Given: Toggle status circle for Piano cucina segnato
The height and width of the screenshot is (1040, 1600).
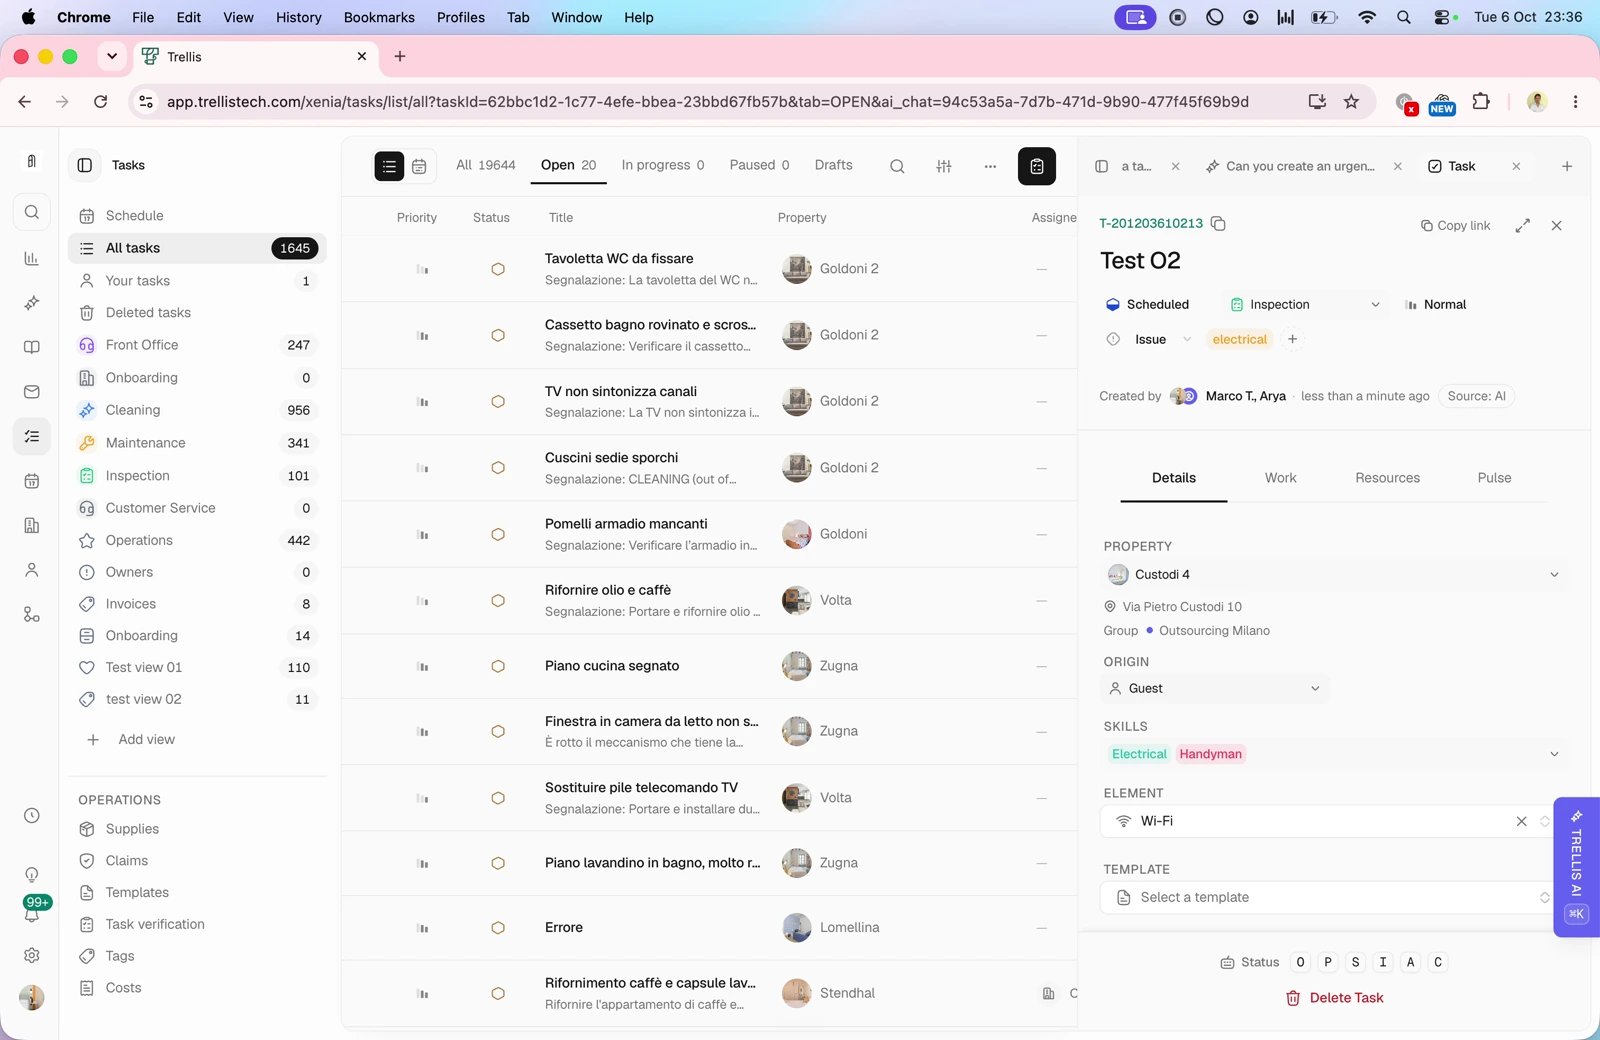Looking at the screenshot, I should tap(498, 666).
